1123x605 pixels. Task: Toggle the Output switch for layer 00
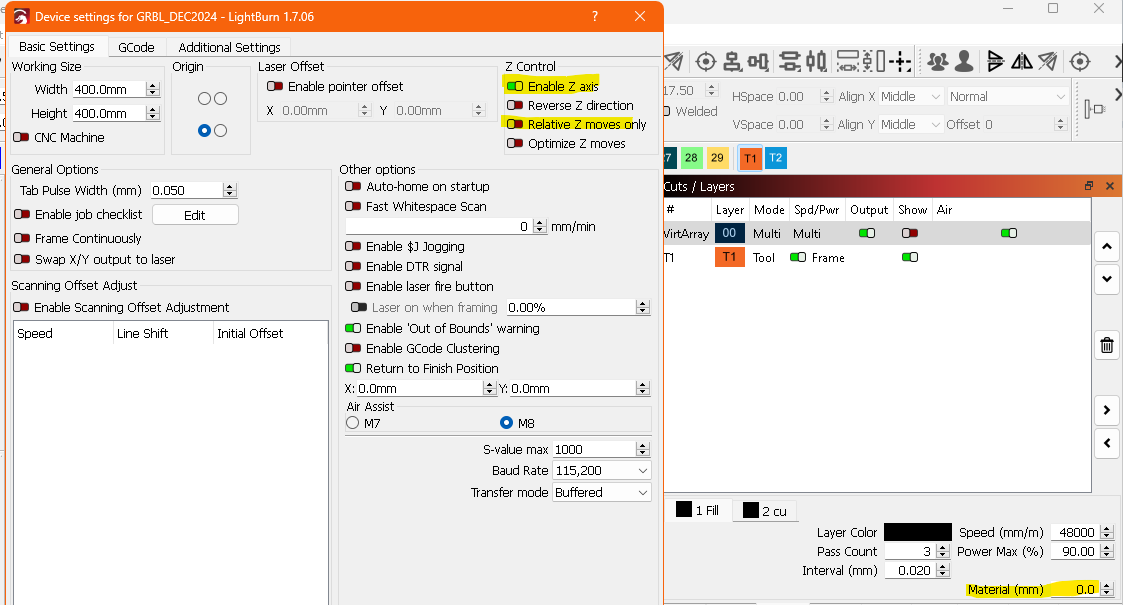click(x=867, y=233)
